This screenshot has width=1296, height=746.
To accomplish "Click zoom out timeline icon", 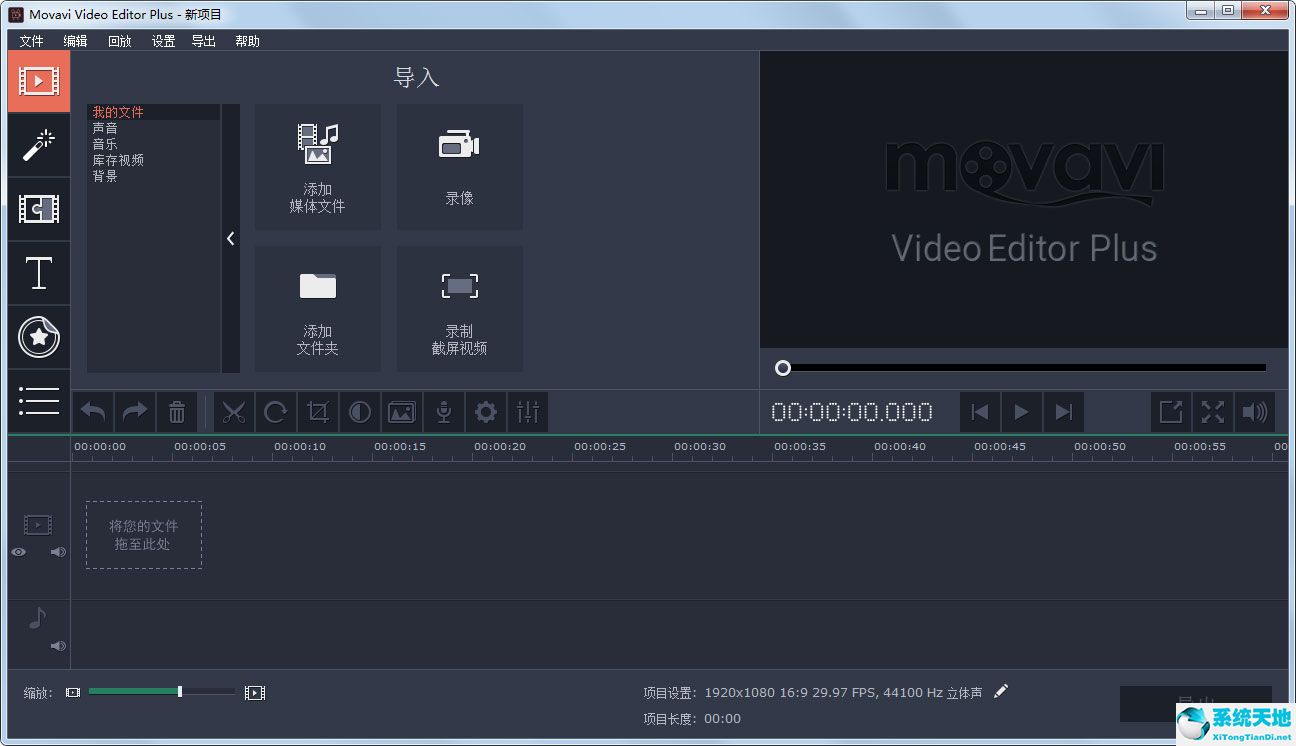I will [73, 692].
